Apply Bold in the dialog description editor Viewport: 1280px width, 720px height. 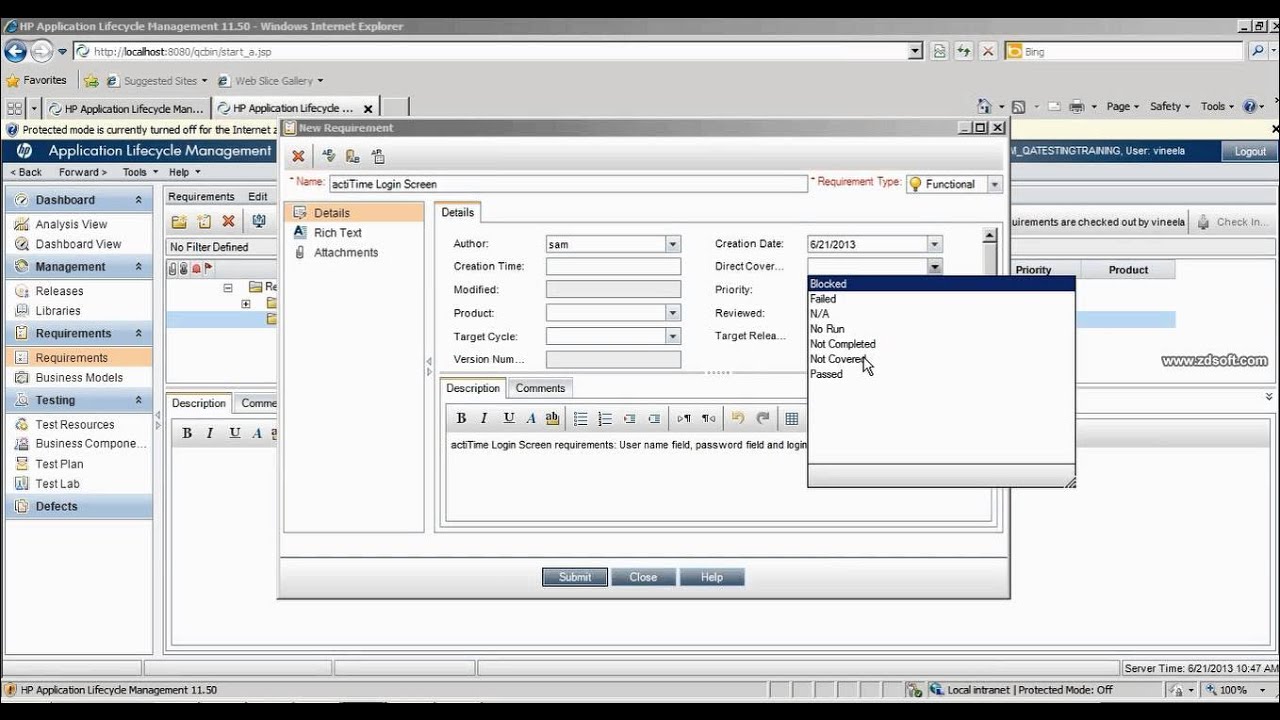pos(461,418)
